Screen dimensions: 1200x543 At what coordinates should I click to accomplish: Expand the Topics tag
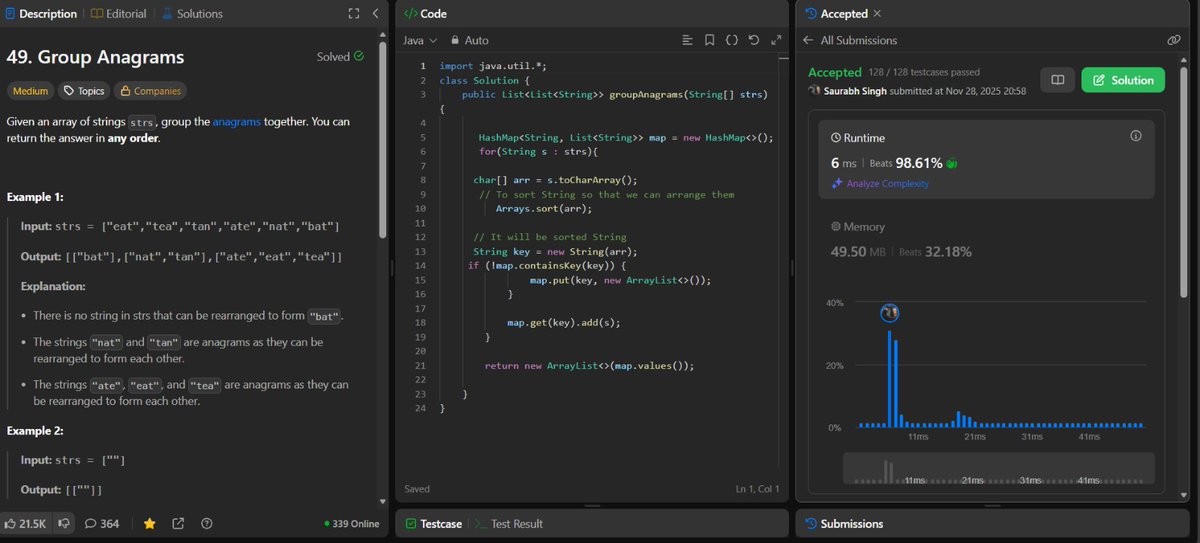(84, 91)
